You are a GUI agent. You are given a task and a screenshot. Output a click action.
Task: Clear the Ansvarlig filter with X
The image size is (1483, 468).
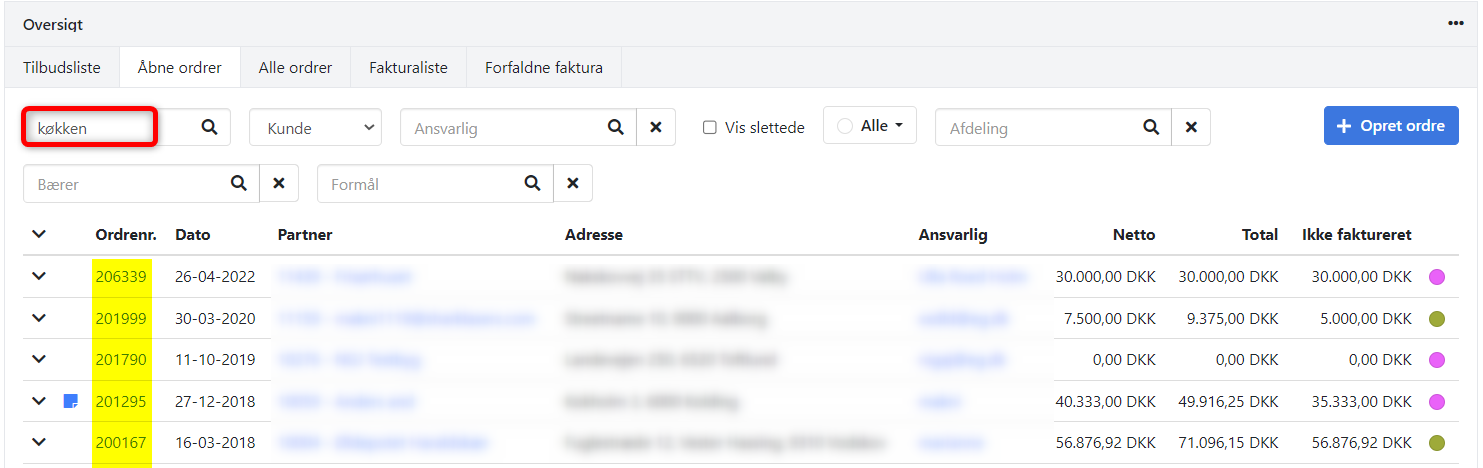pyautogui.click(x=656, y=128)
